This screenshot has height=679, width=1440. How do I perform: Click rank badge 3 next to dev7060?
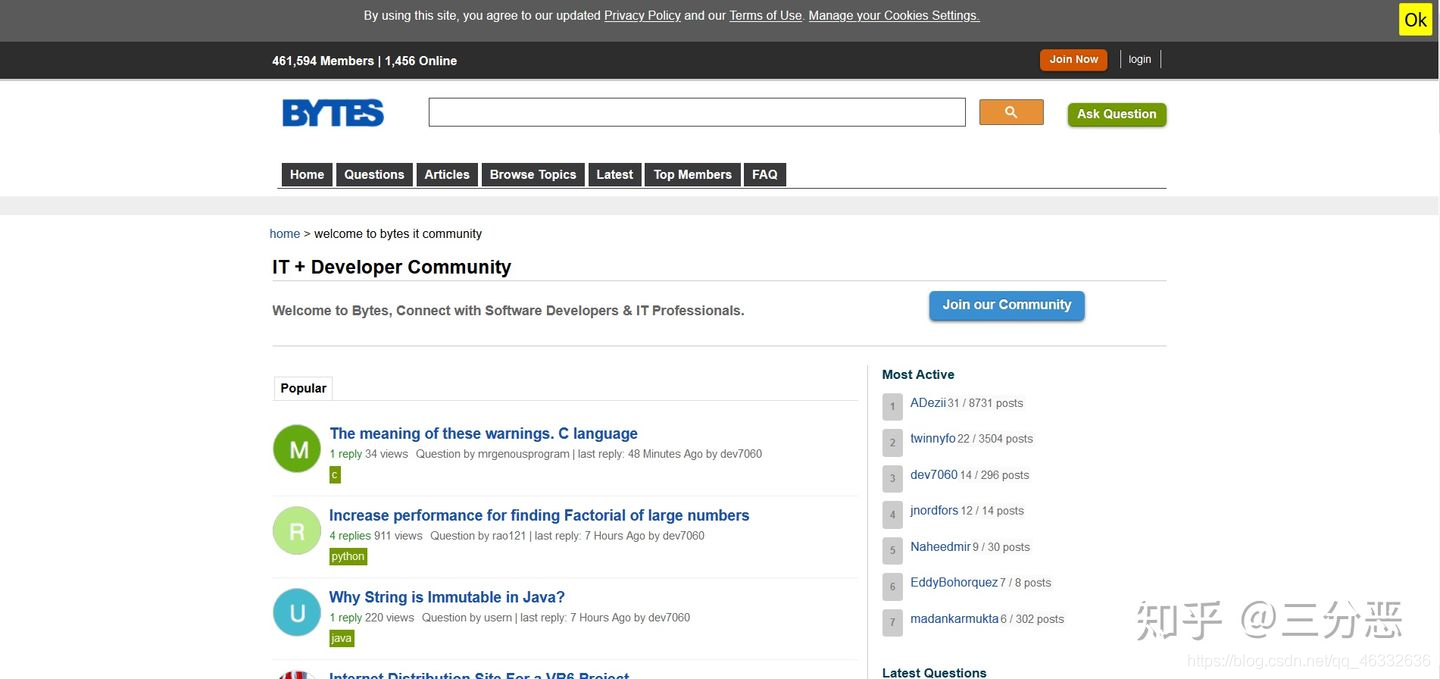click(x=893, y=479)
